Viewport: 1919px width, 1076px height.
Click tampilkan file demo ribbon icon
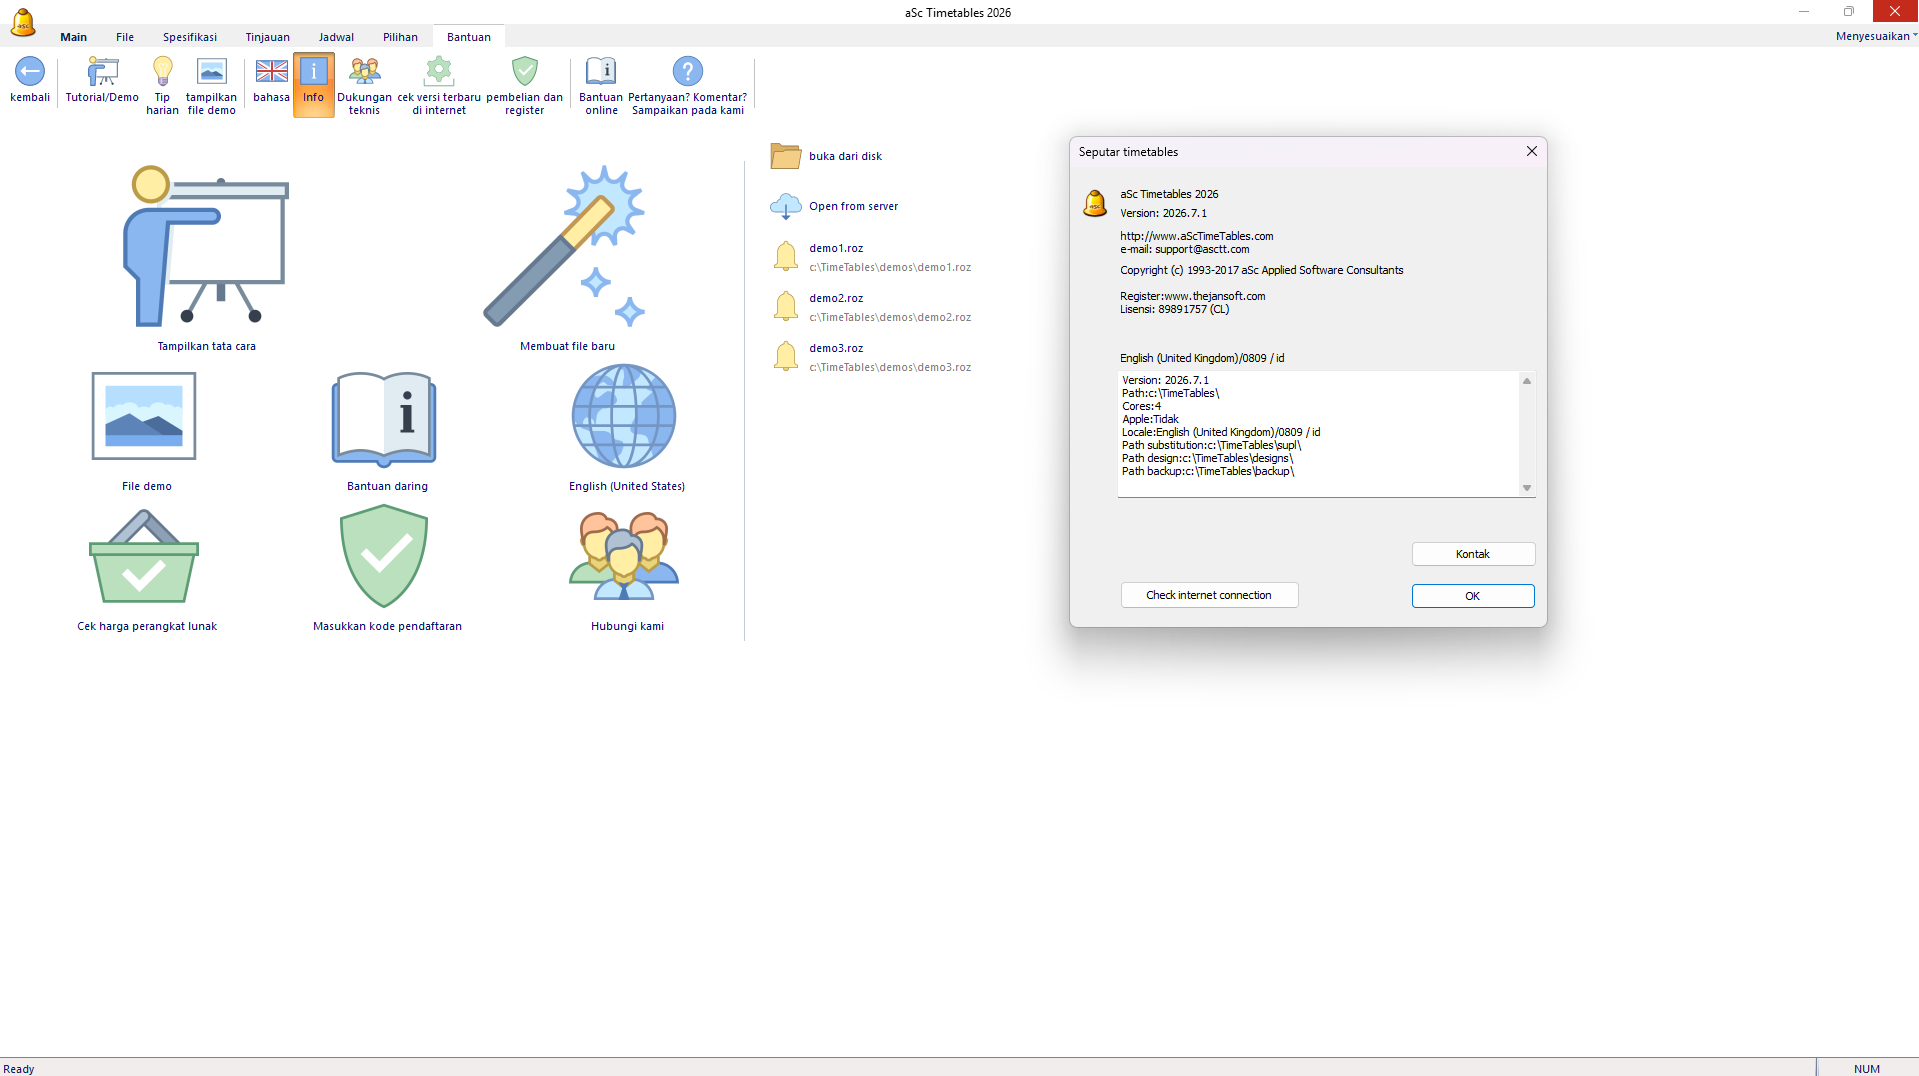click(x=211, y=71)
